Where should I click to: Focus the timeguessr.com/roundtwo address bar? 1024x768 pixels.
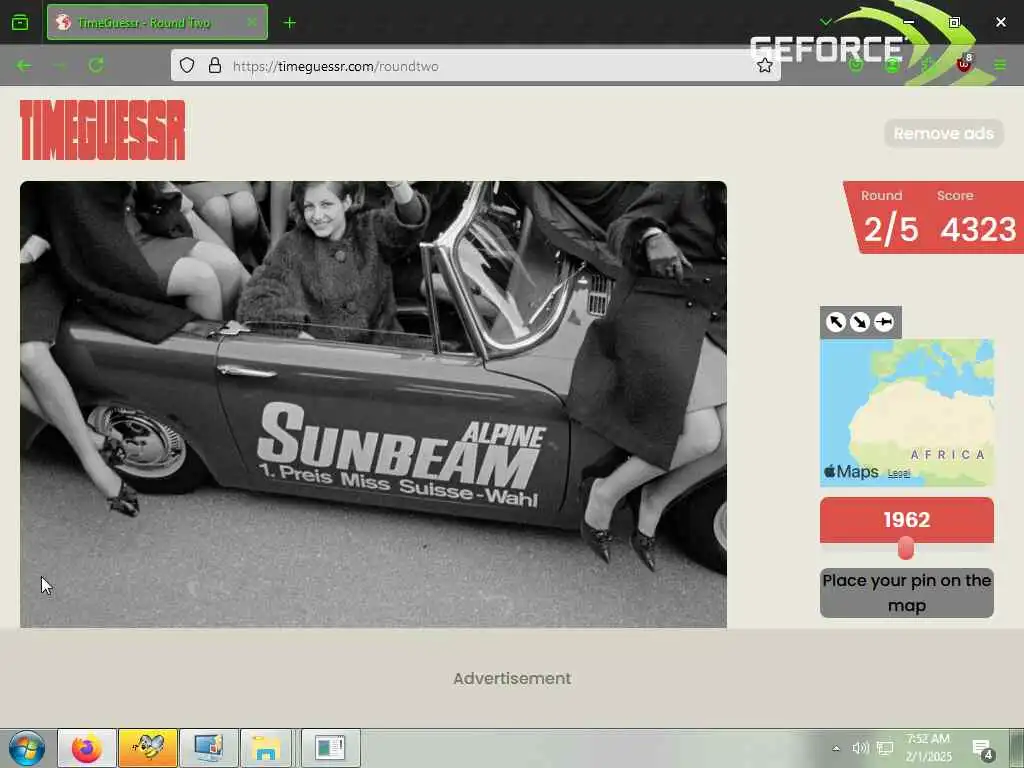point(475,66)
